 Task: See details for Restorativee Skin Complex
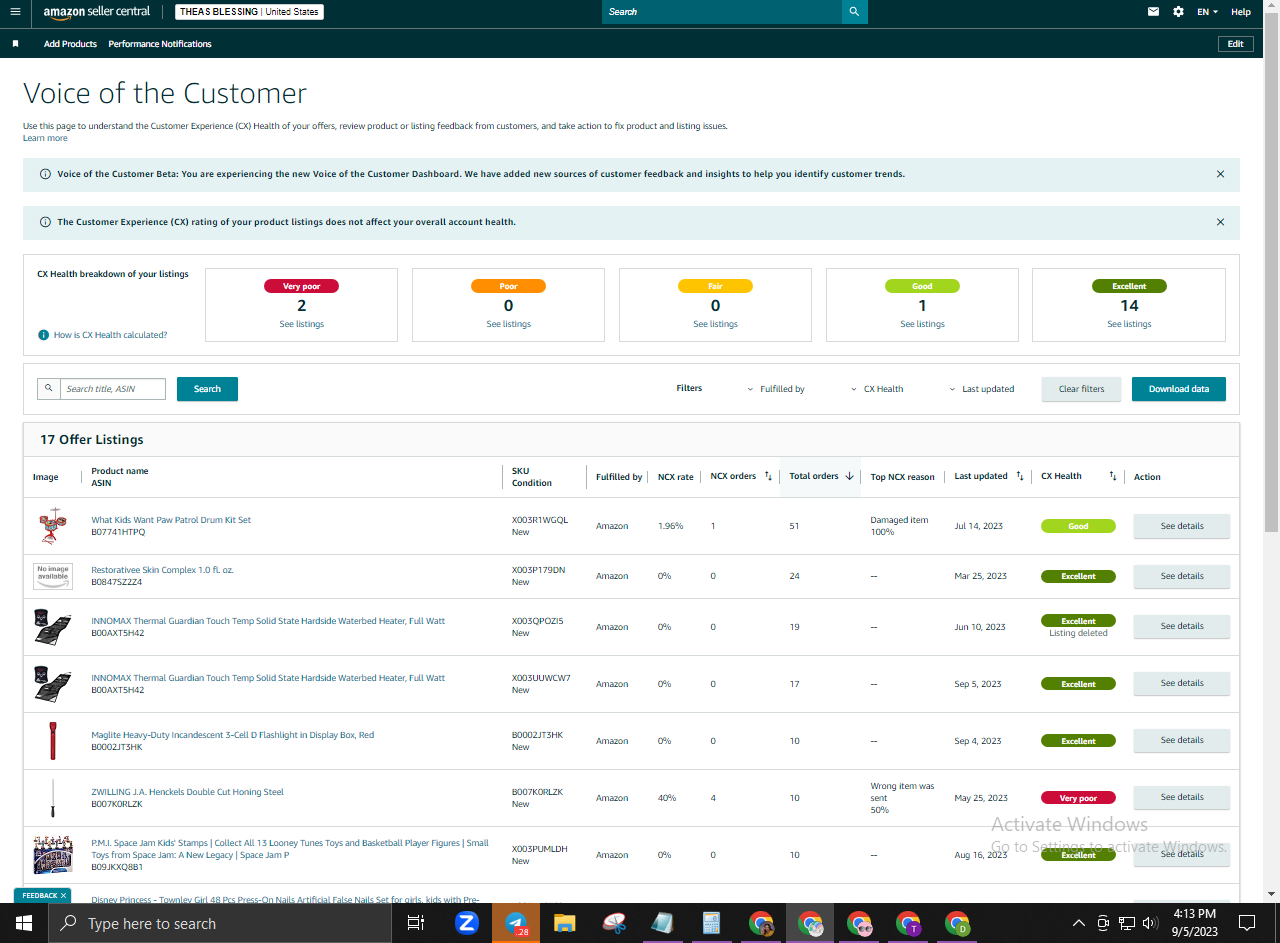[1181, 576]
